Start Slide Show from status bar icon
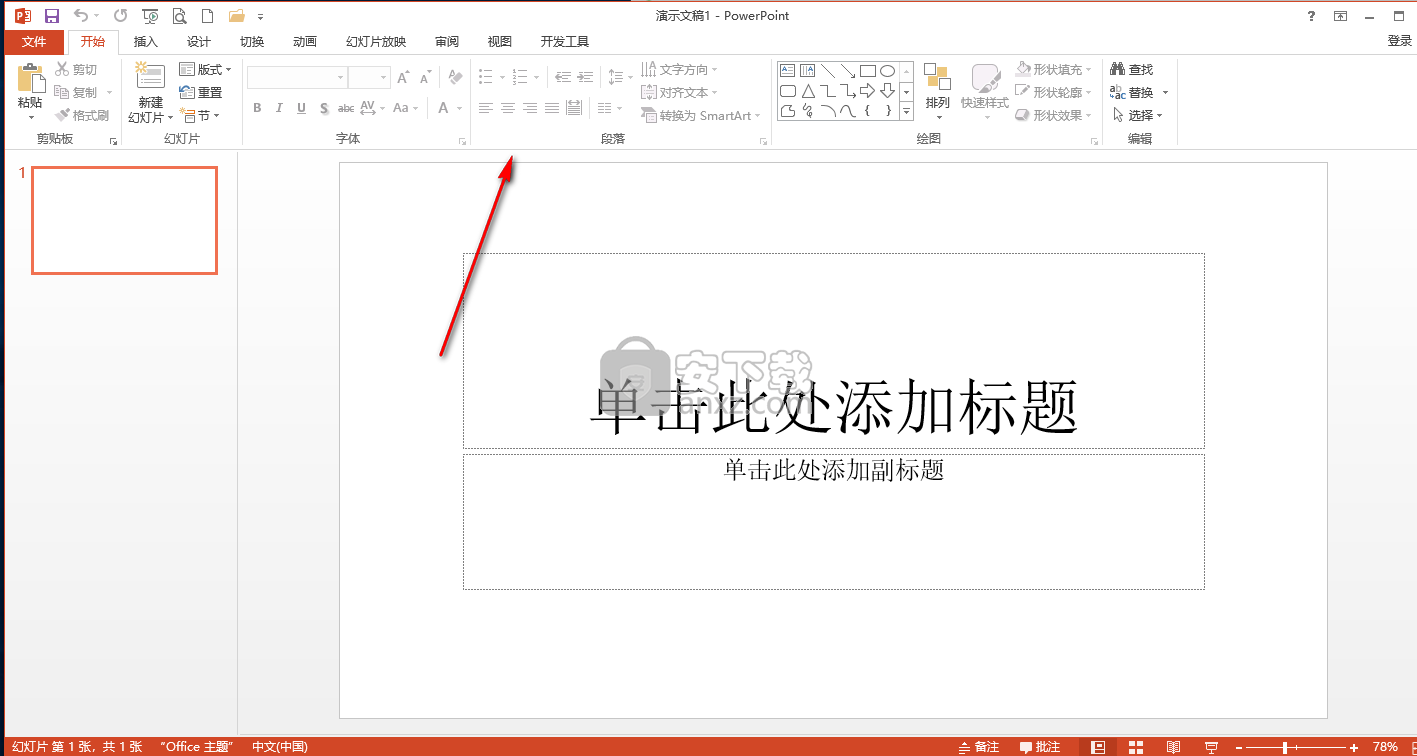 1211,747
